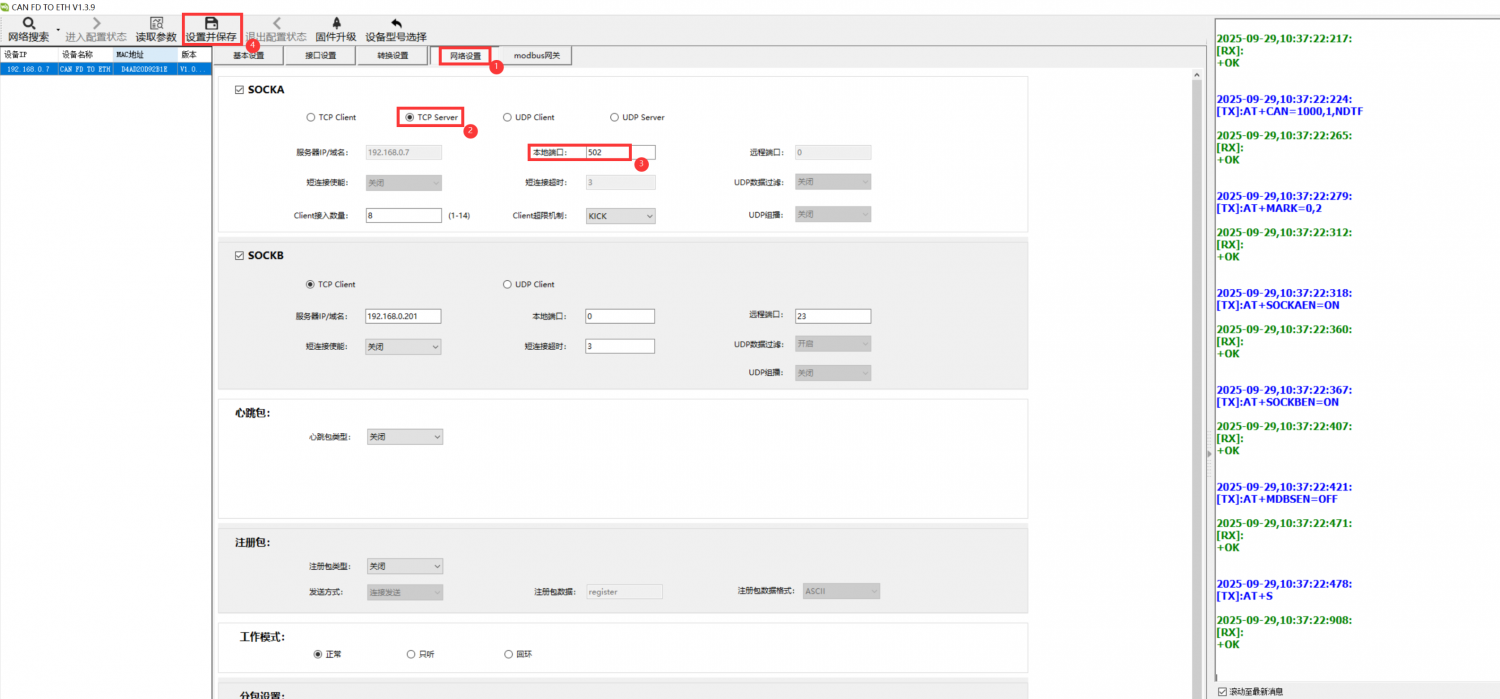Click the 网络搜索 magnifier icon

[x=28, y=23]
